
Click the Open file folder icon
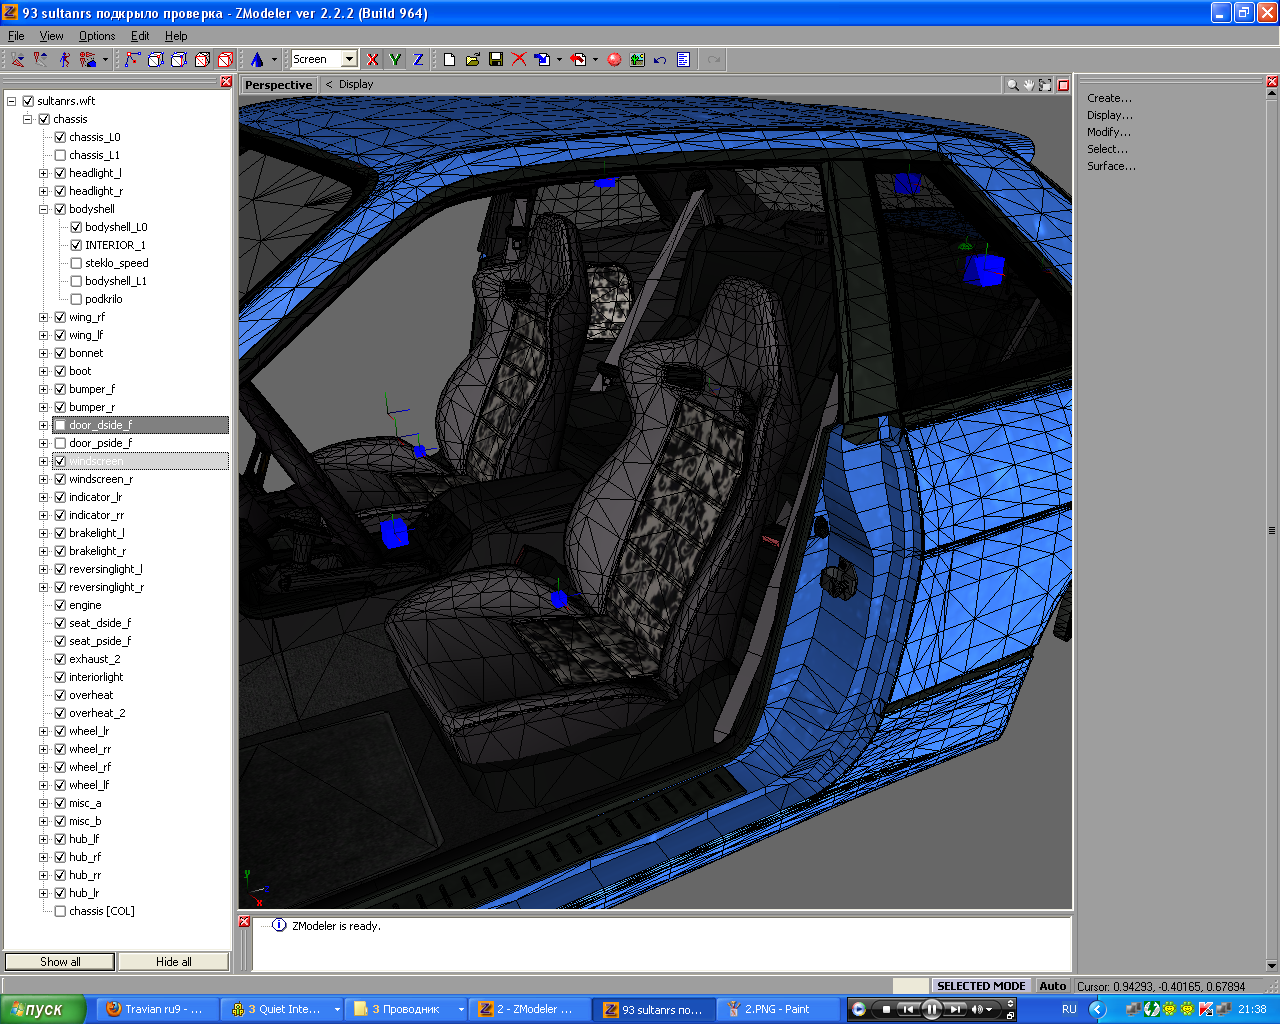[473, 60]
